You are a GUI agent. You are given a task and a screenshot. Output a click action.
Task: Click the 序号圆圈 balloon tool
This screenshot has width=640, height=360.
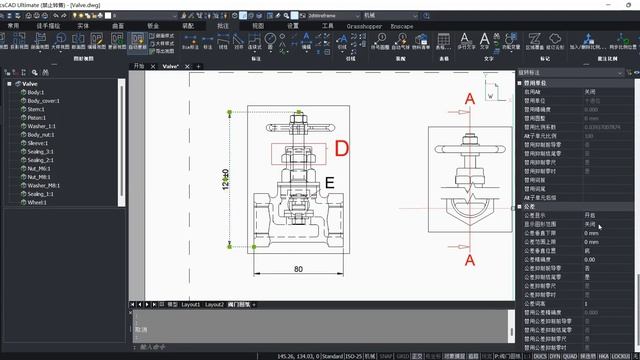(x=380, y=41)
